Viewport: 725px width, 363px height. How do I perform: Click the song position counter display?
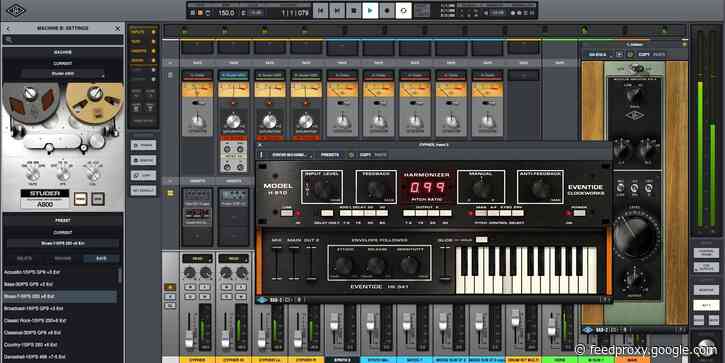click(x=295, y=13)
